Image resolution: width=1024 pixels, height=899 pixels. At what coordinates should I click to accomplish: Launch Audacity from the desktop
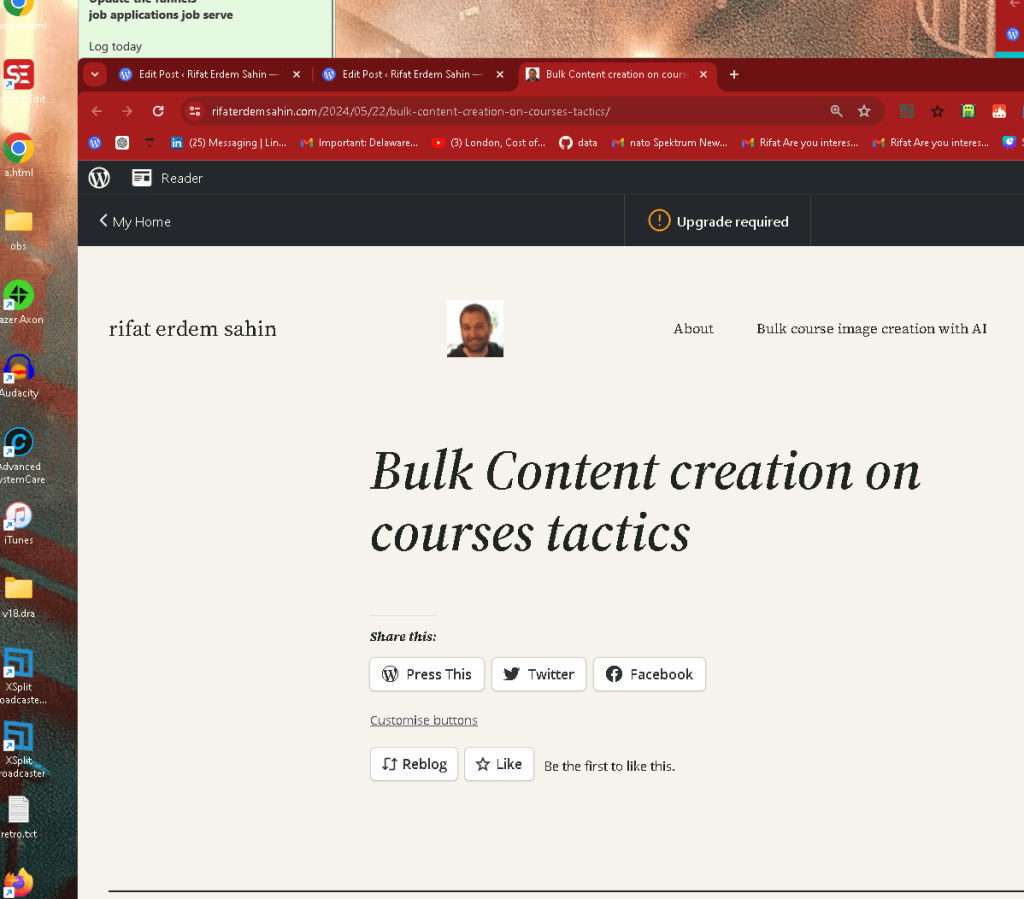(x=19, y=375)
